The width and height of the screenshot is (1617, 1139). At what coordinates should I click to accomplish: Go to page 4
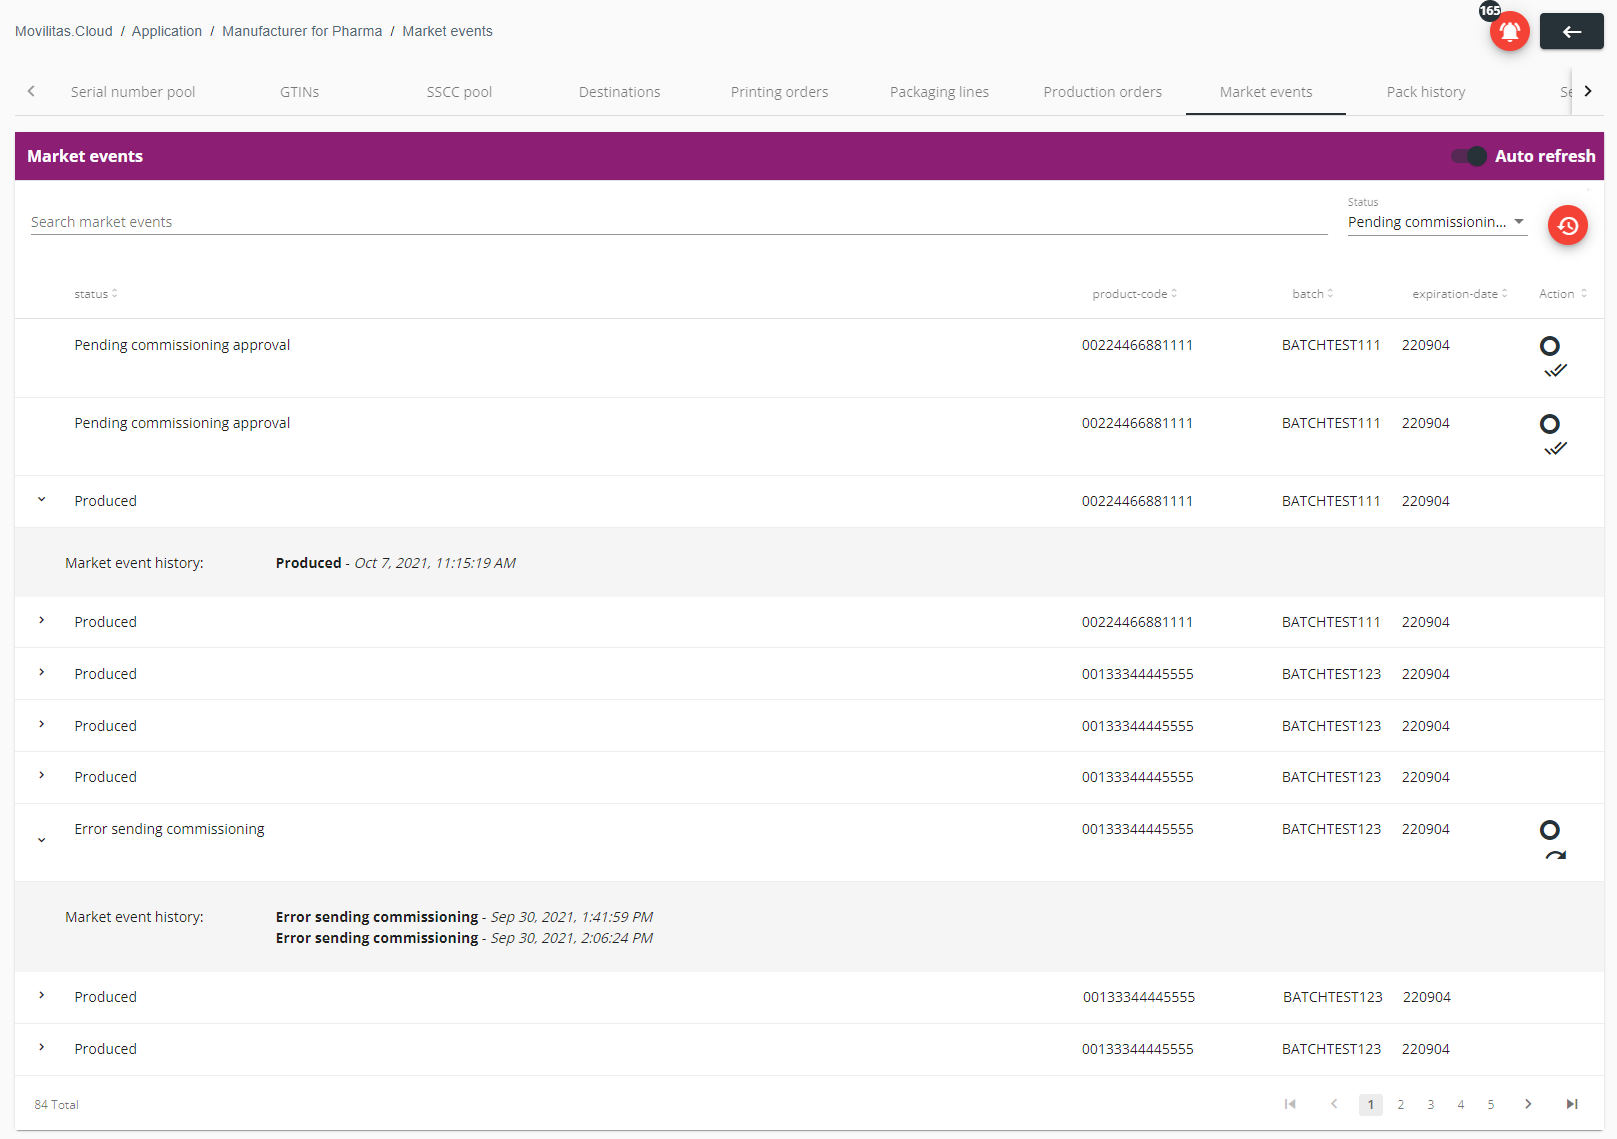[1461, 1104]
